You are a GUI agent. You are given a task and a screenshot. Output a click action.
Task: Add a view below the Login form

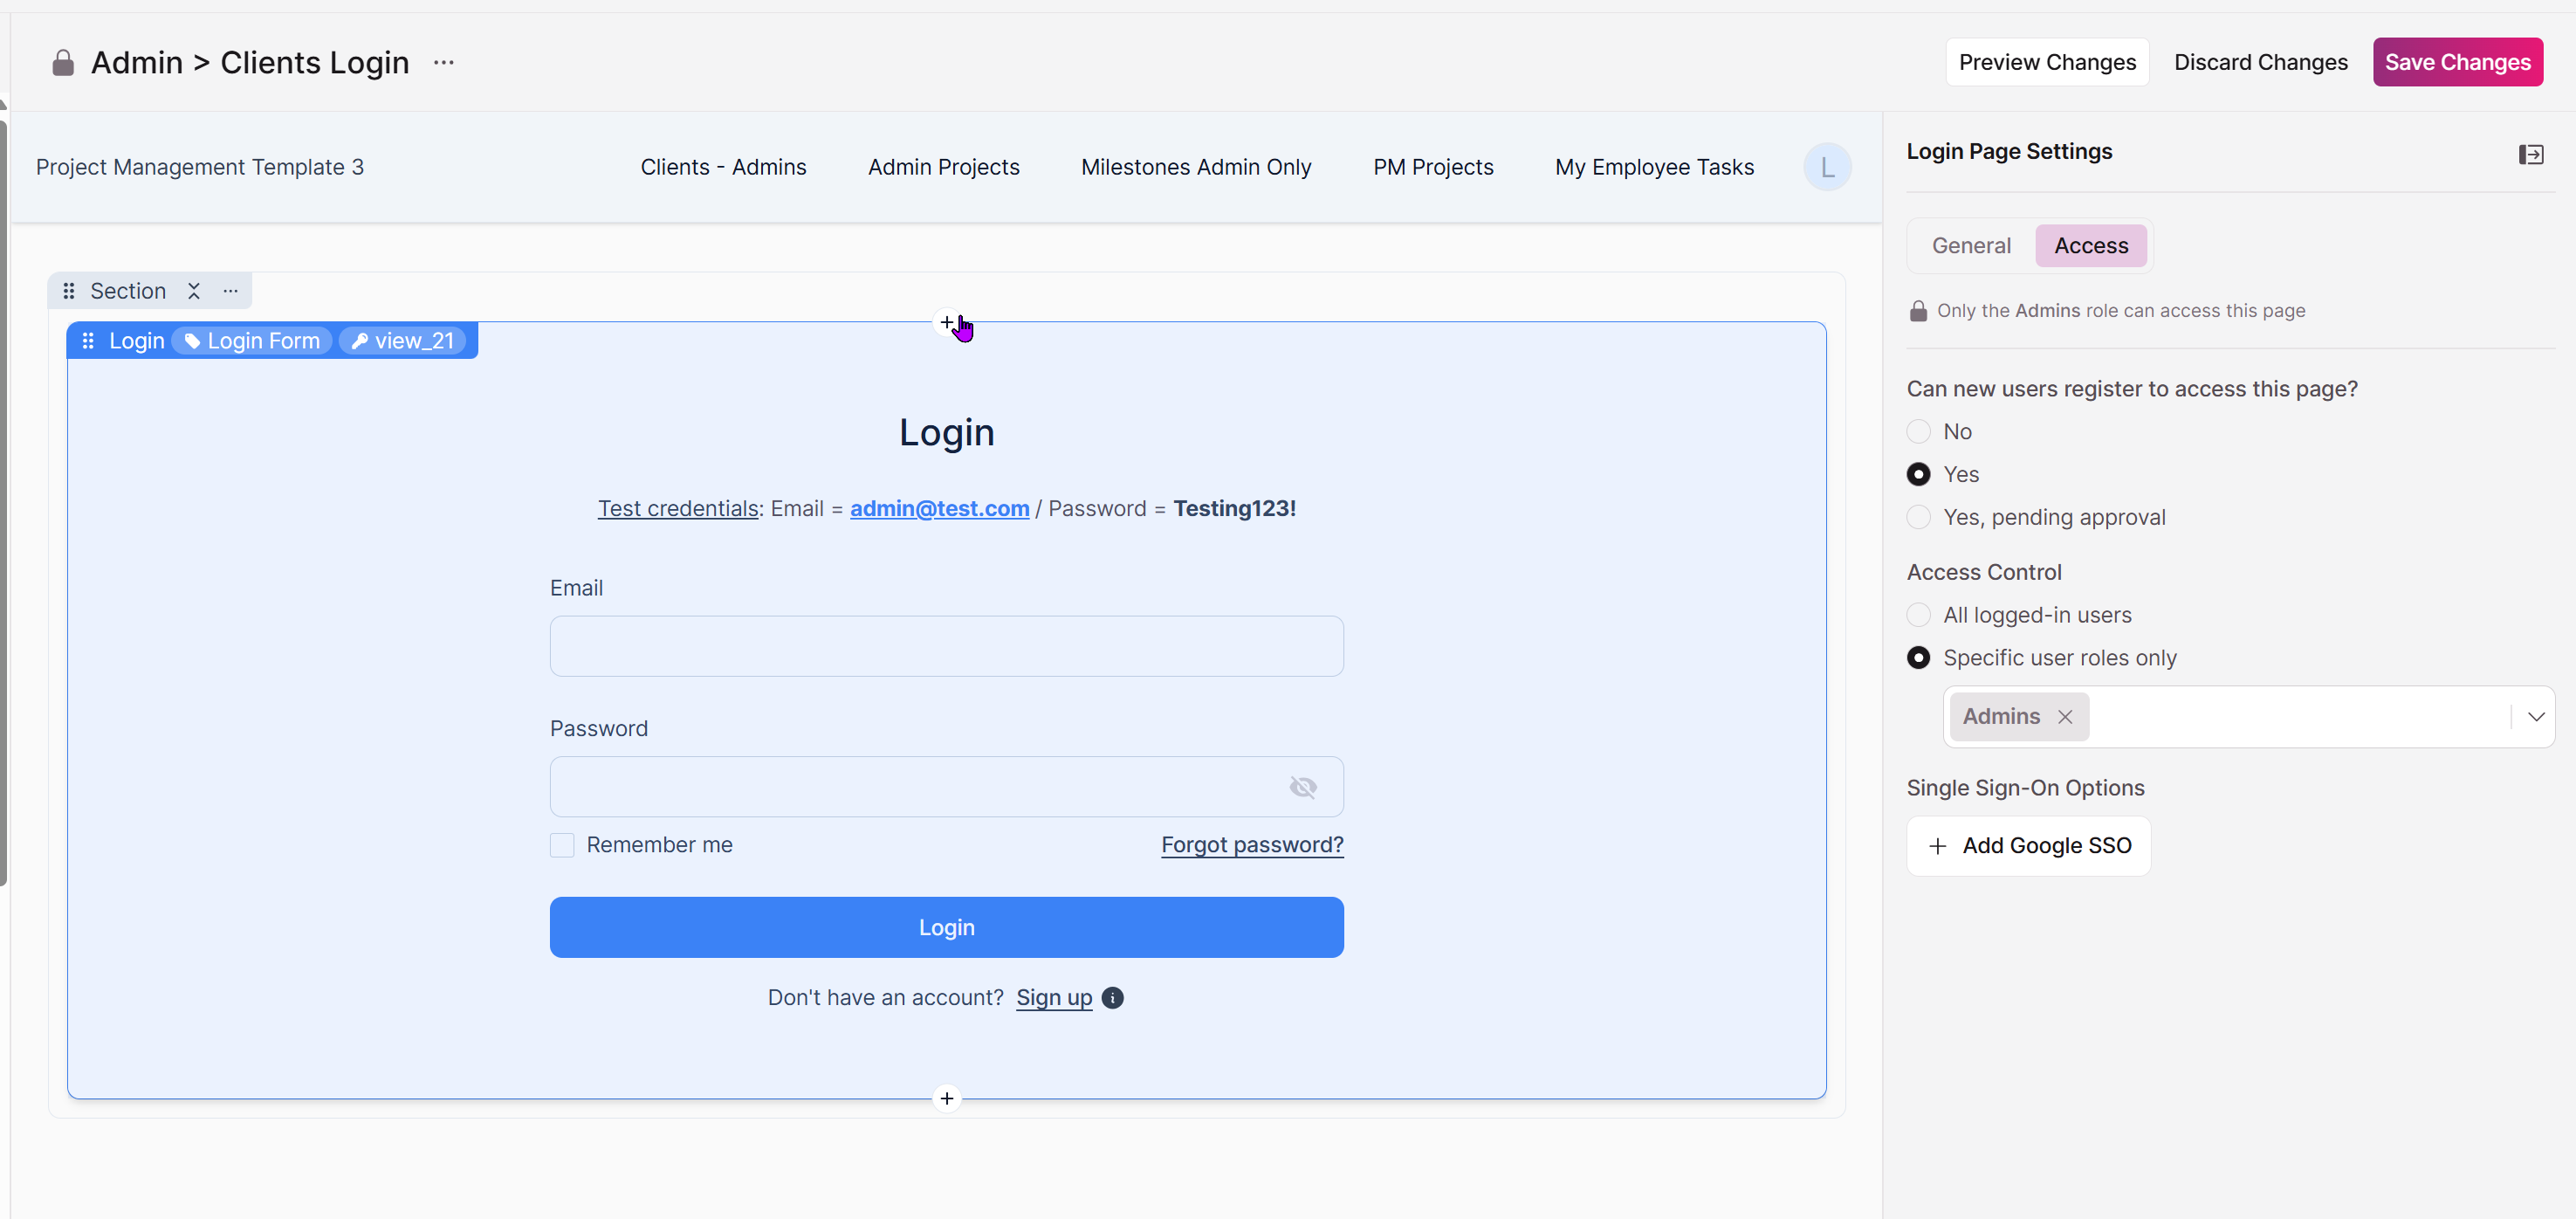[x=947, y=1098]
